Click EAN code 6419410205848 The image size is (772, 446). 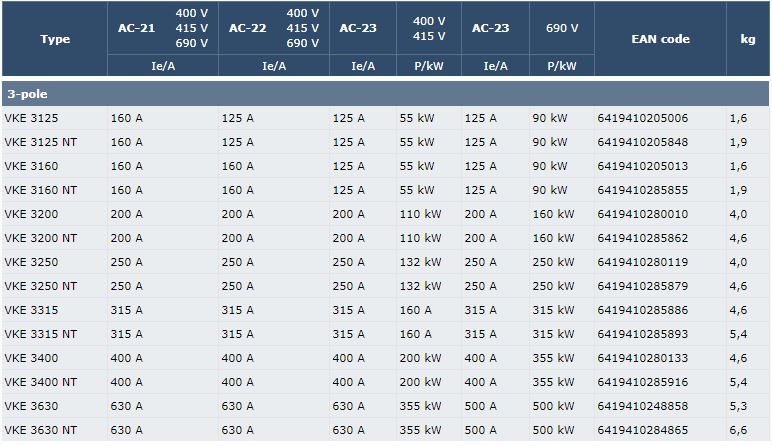pyautogui.click(x=643, y=142)
